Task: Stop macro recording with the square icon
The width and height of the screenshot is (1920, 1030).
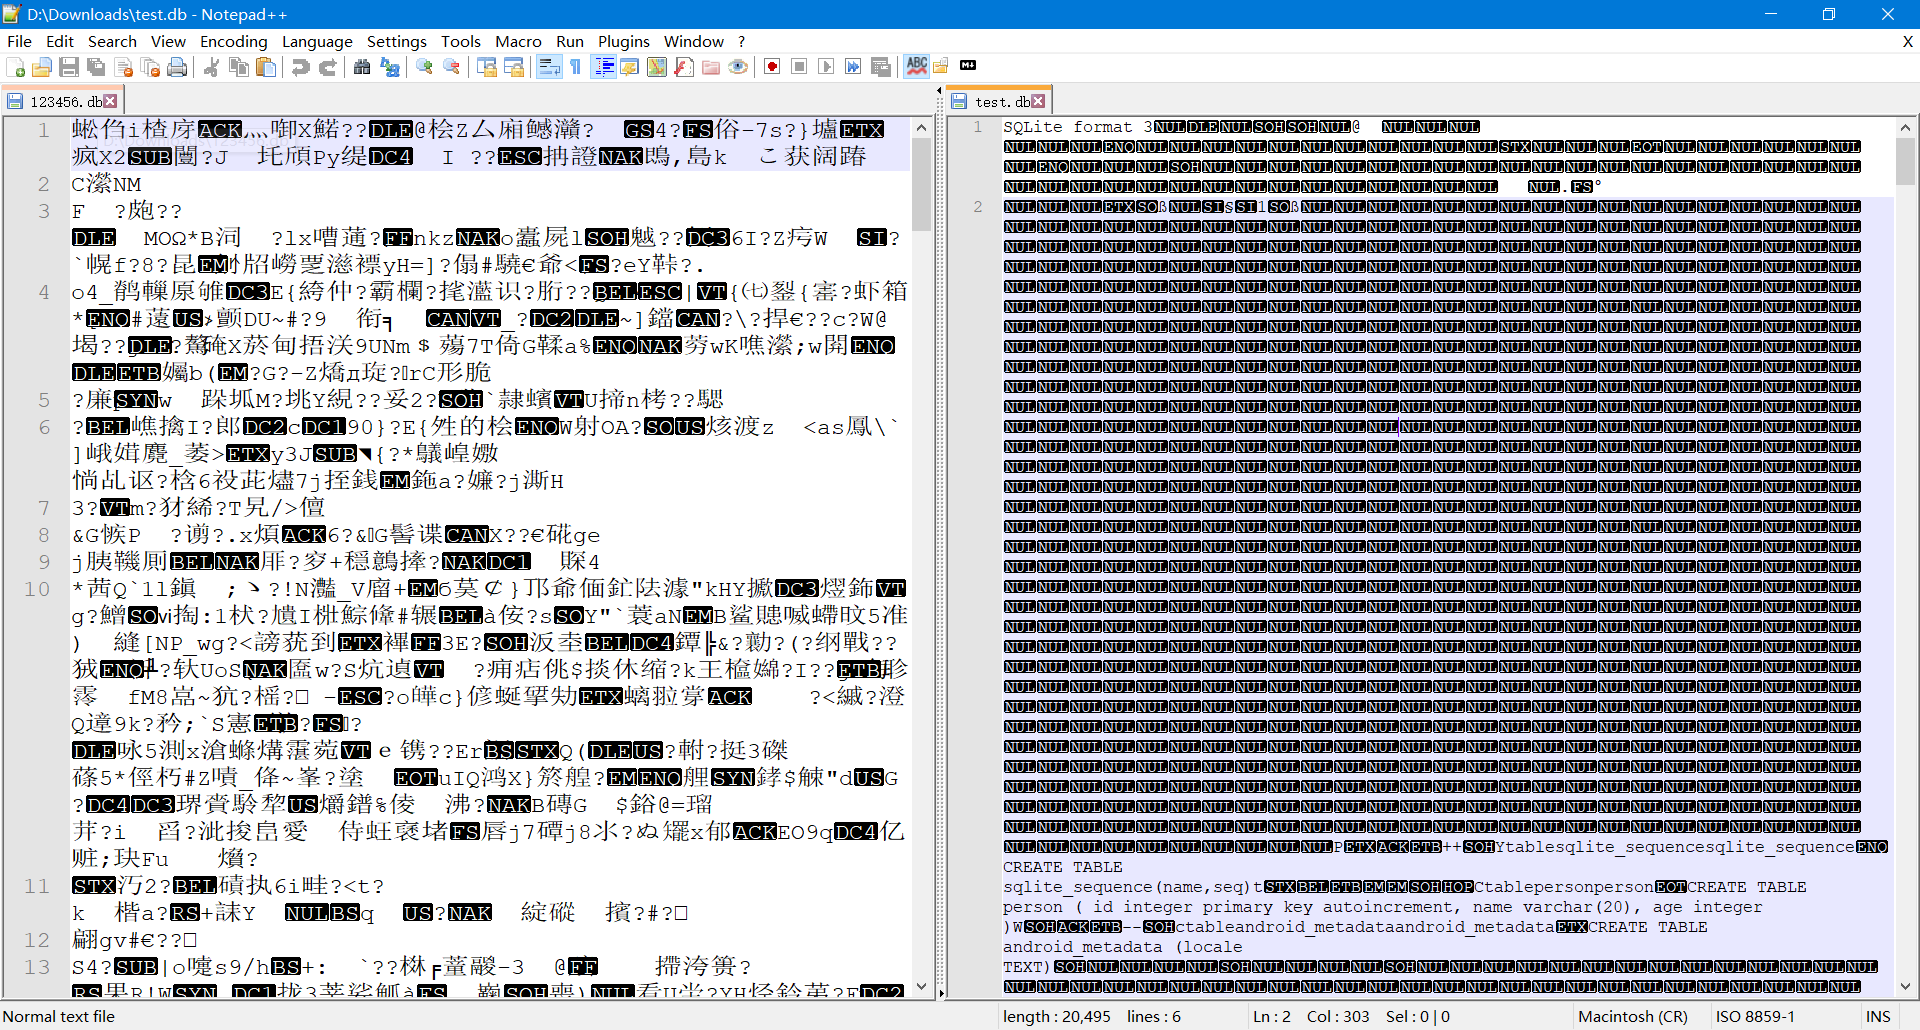Action: point(799,67)
